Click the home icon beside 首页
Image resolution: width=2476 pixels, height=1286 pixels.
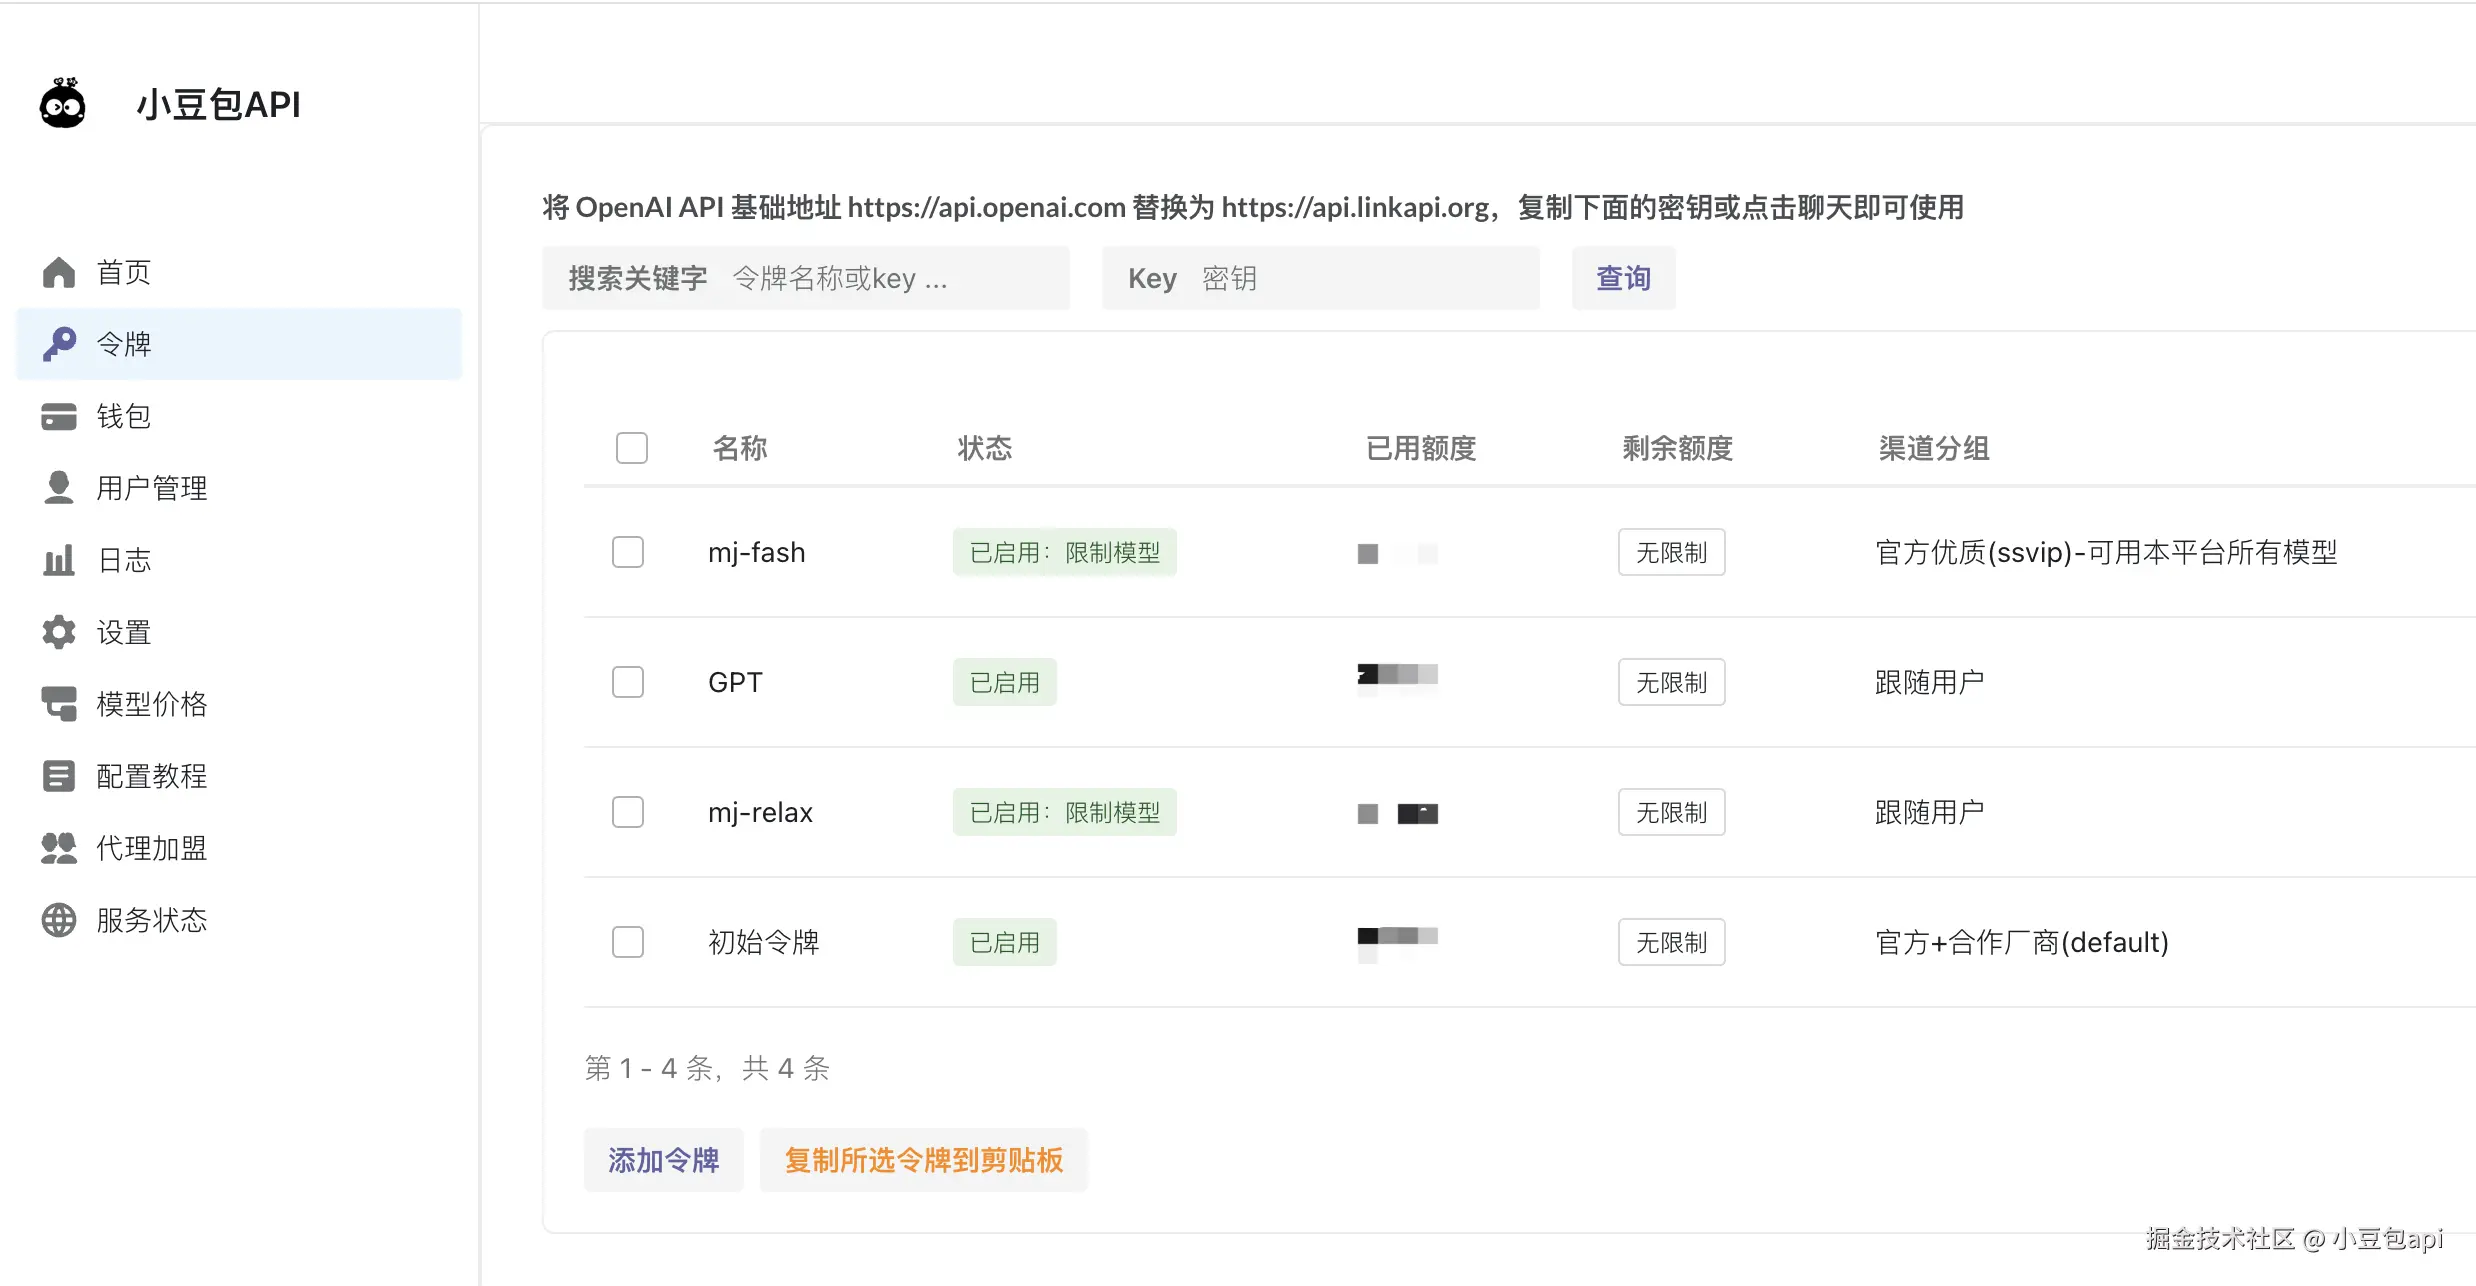(x=59, y=272)
